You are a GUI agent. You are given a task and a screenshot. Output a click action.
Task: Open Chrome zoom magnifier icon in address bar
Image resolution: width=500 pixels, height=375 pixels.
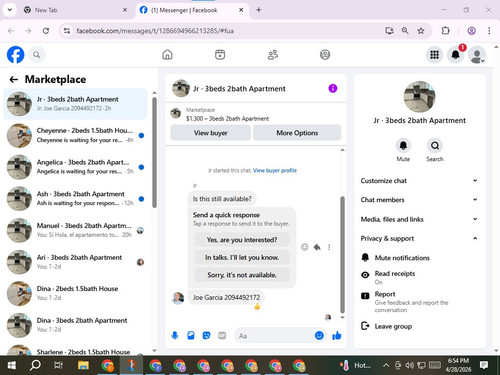405,31
